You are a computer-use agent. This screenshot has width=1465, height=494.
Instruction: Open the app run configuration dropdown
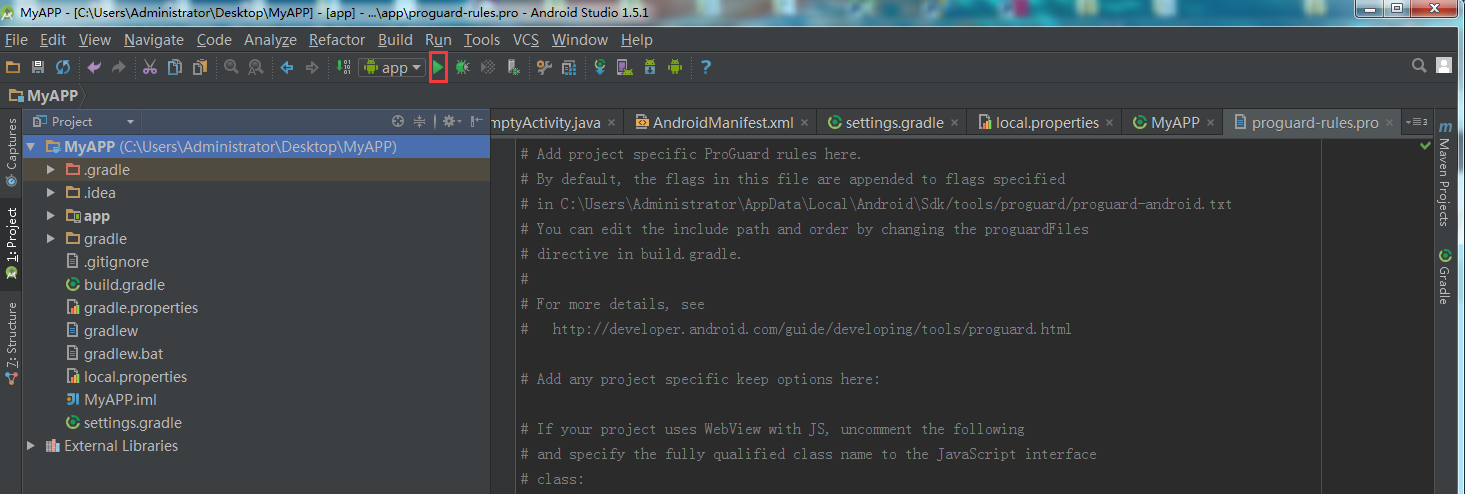(392, 67)
